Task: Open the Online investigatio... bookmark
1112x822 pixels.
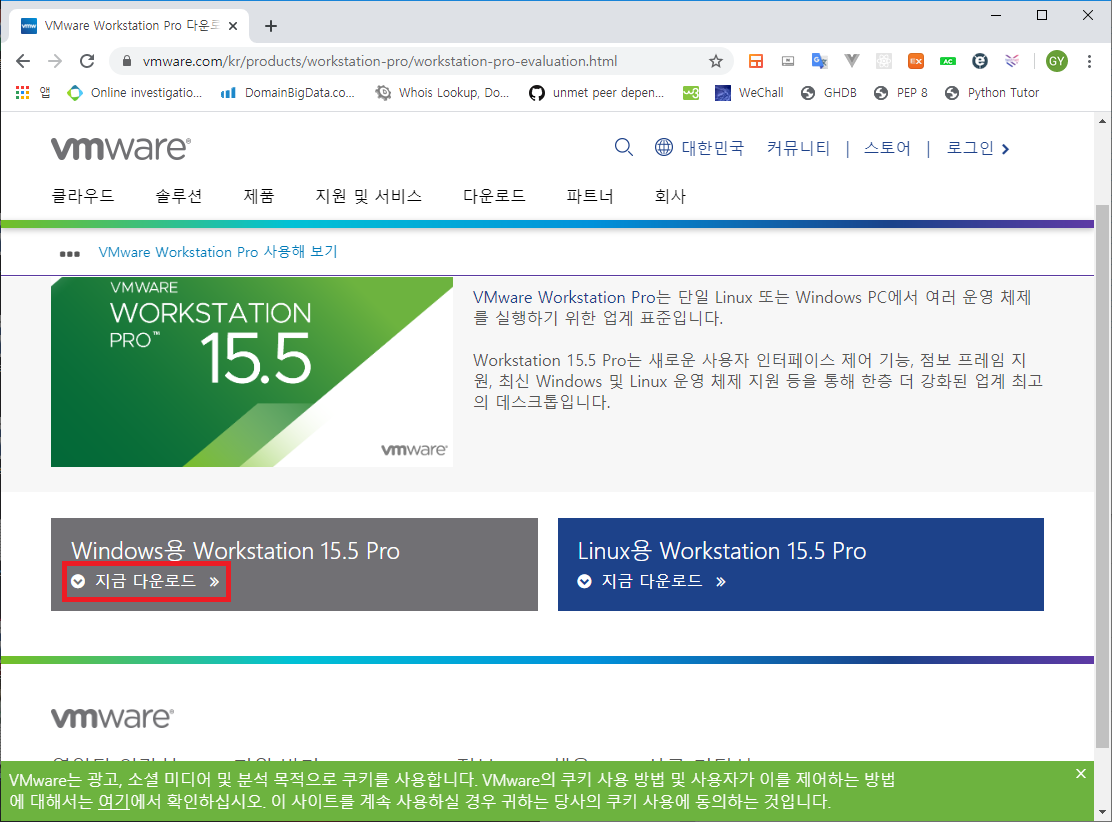Action: [135, 92]
